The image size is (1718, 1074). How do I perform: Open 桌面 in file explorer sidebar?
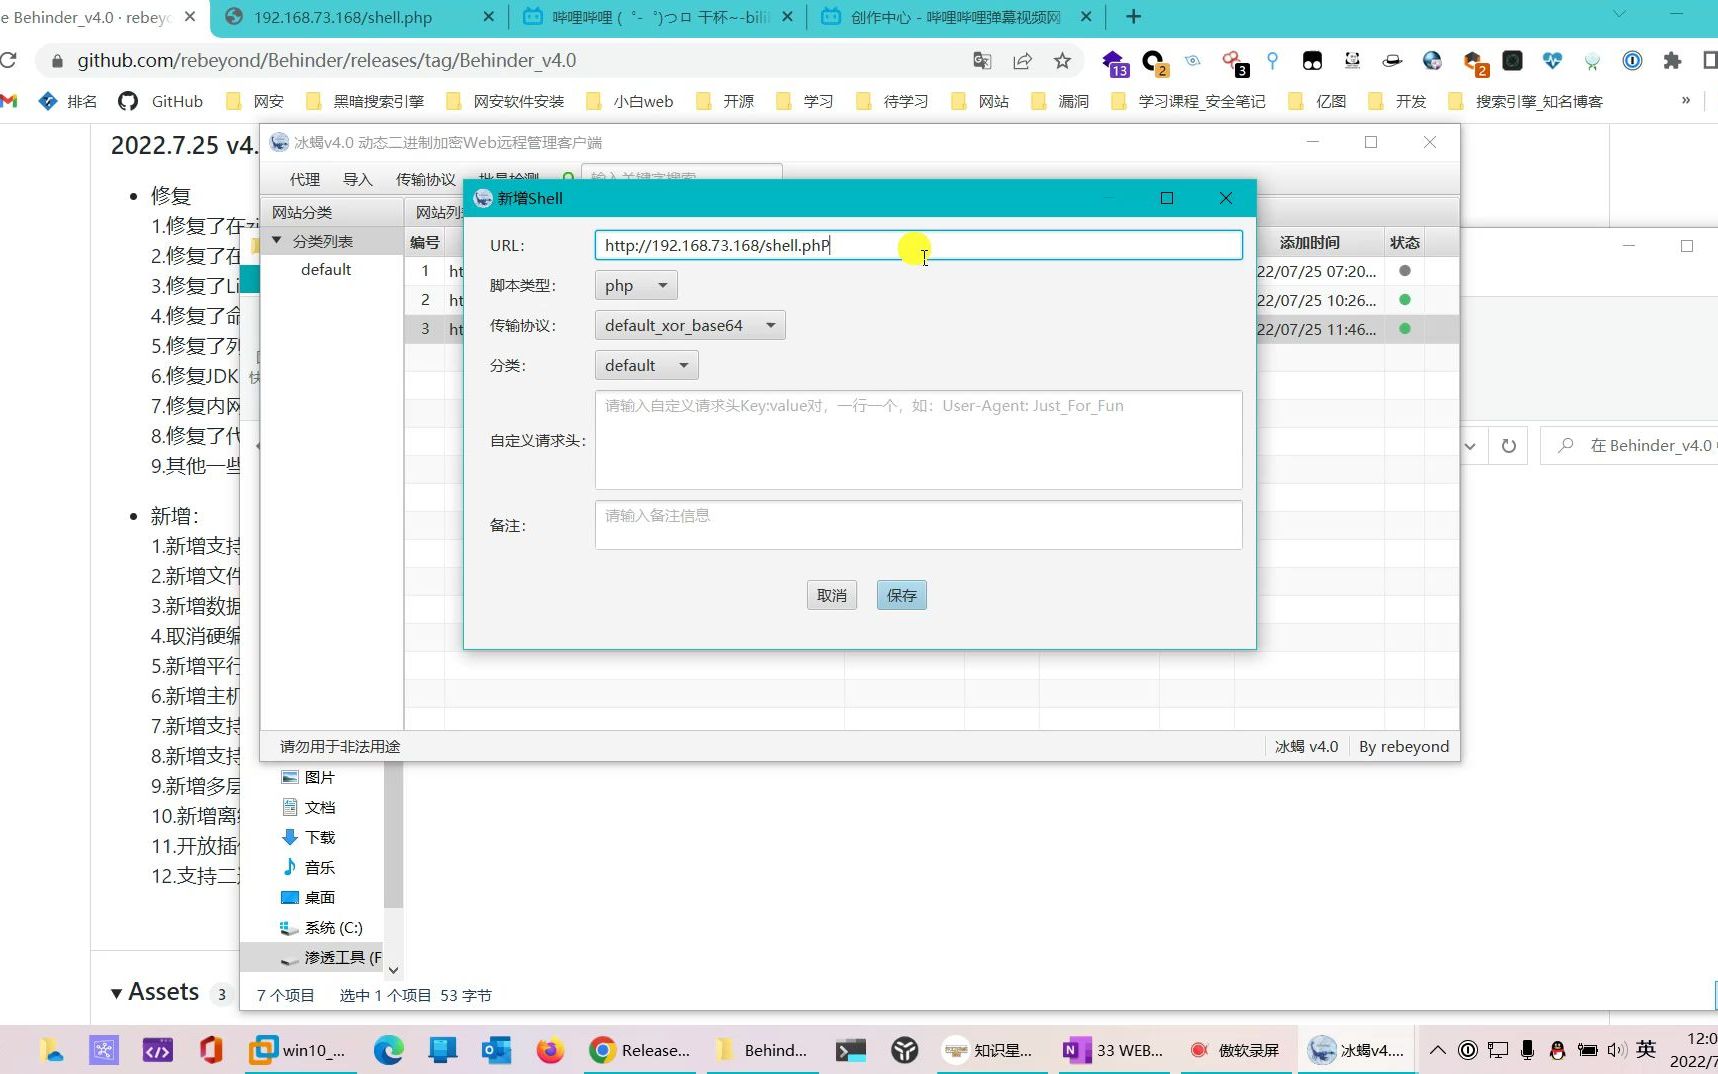tap(308, 897)
